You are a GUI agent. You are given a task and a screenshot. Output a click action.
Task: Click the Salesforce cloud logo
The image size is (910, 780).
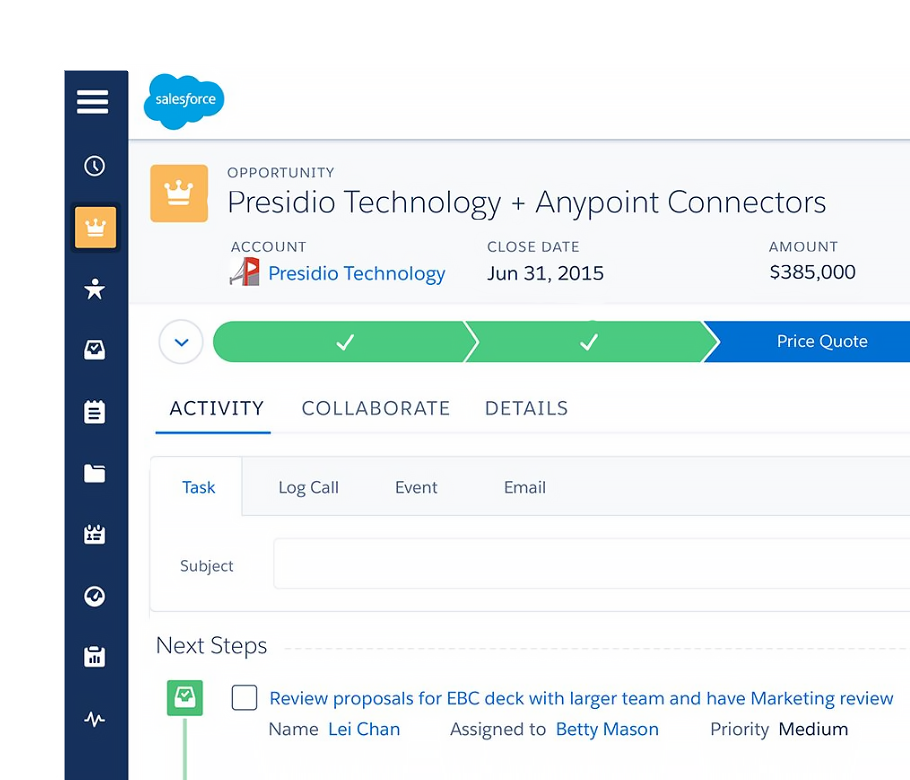point(184,101)
